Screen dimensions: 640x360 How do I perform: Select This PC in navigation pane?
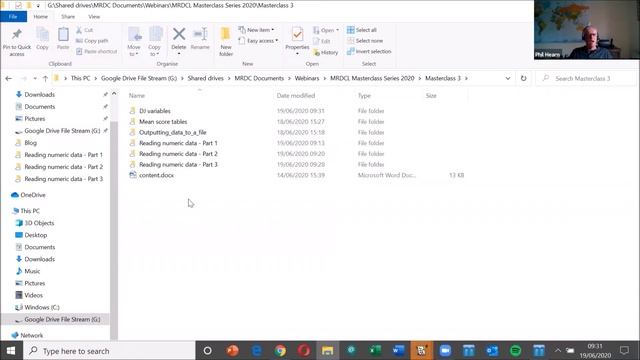click(30, 211)
